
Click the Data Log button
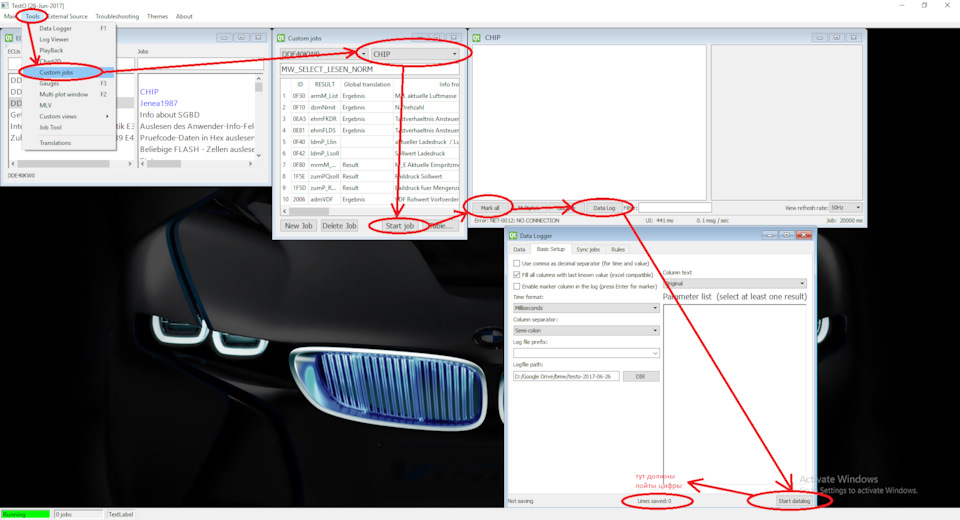(x=604, y=208)
